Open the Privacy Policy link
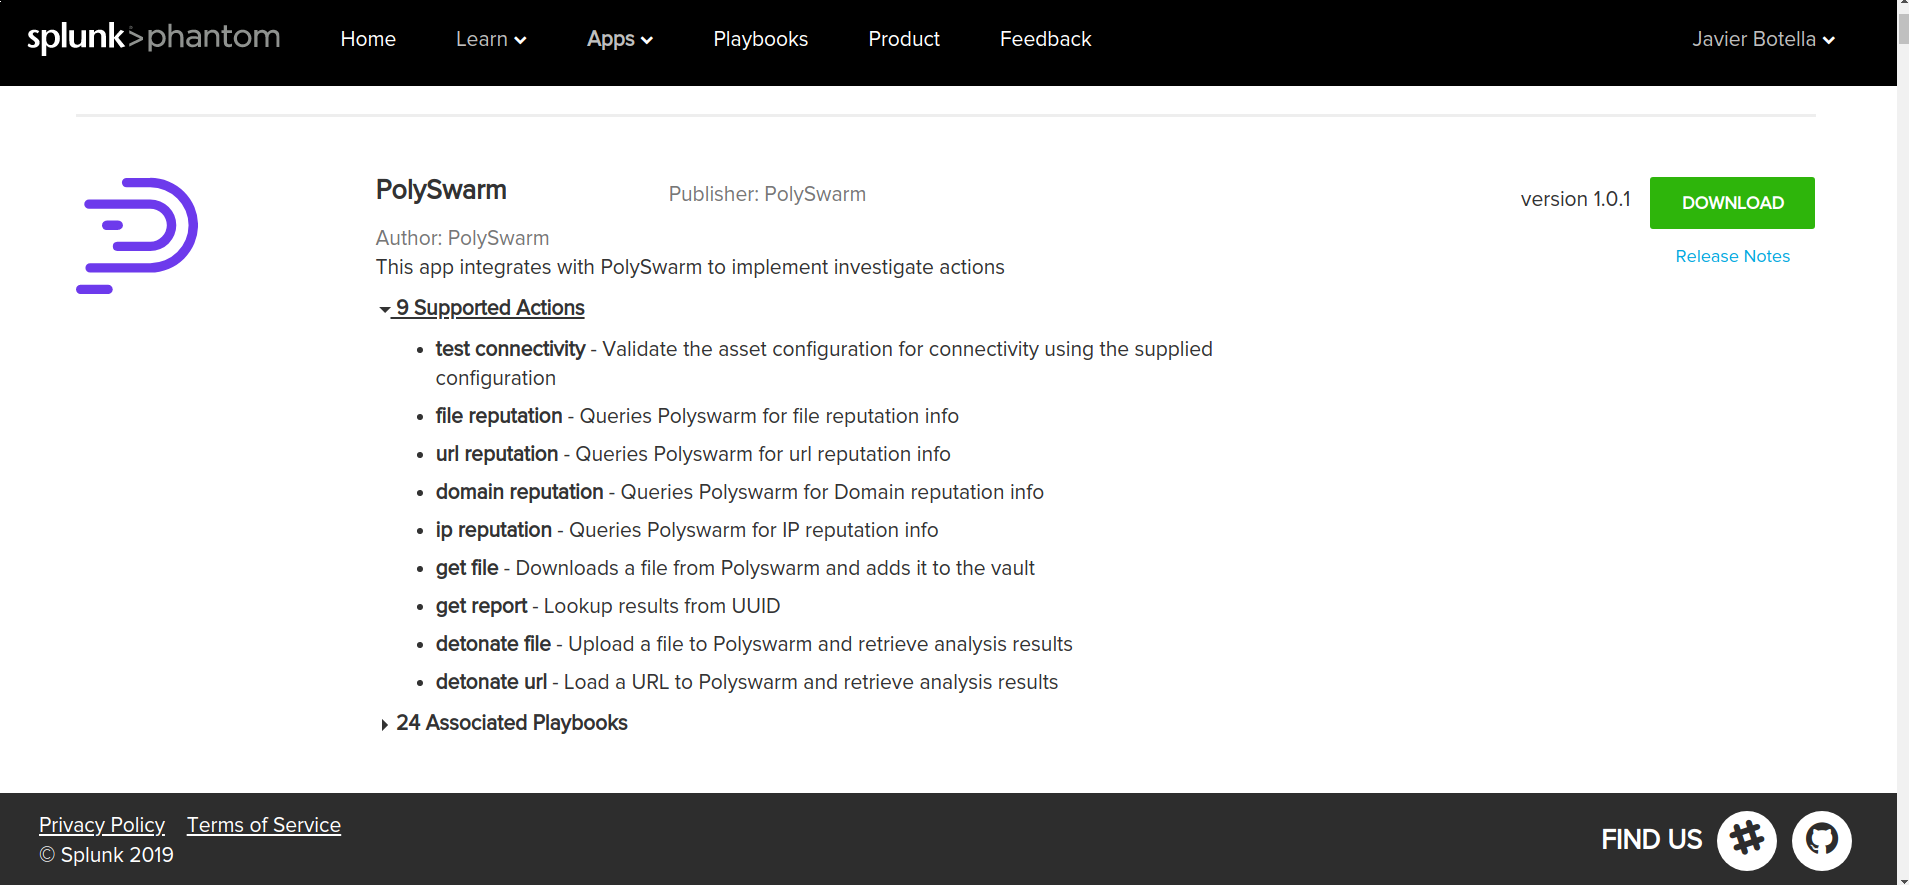The image size is (1909, 885). (x=102, y=825)
